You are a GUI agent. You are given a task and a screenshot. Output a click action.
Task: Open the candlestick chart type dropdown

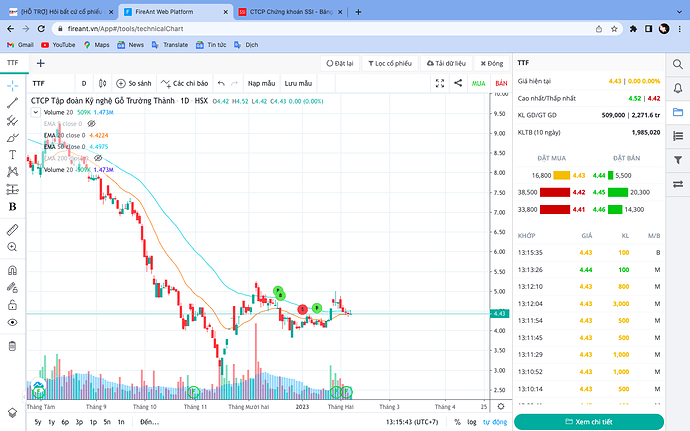pyautogui.click(x=103, y=83)
